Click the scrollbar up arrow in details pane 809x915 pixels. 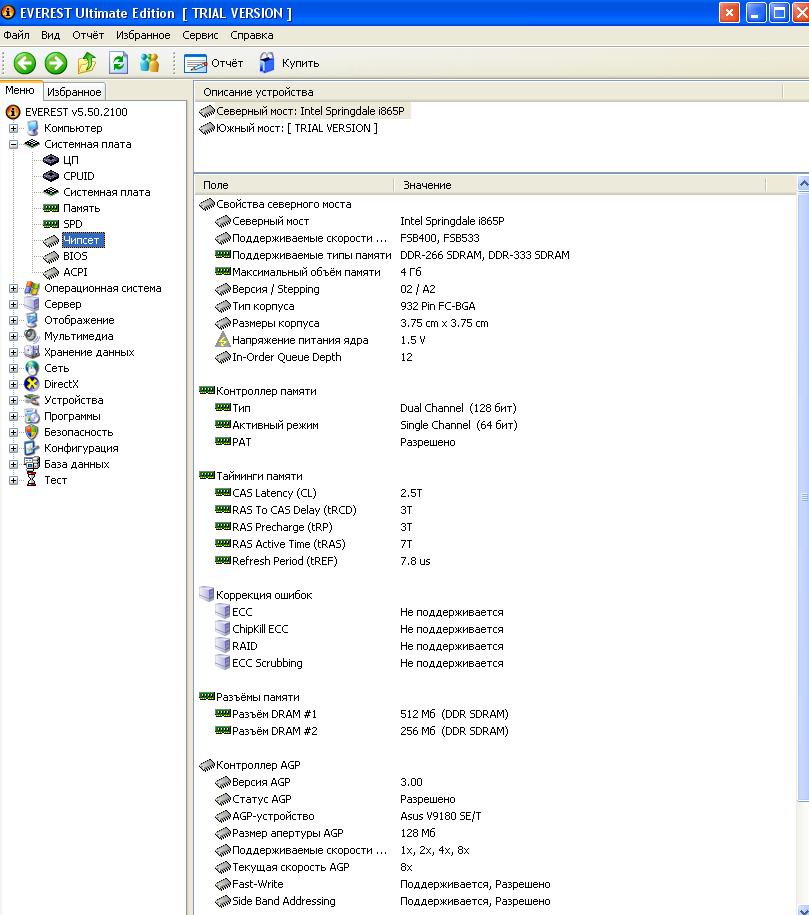[x=804, y=184]
